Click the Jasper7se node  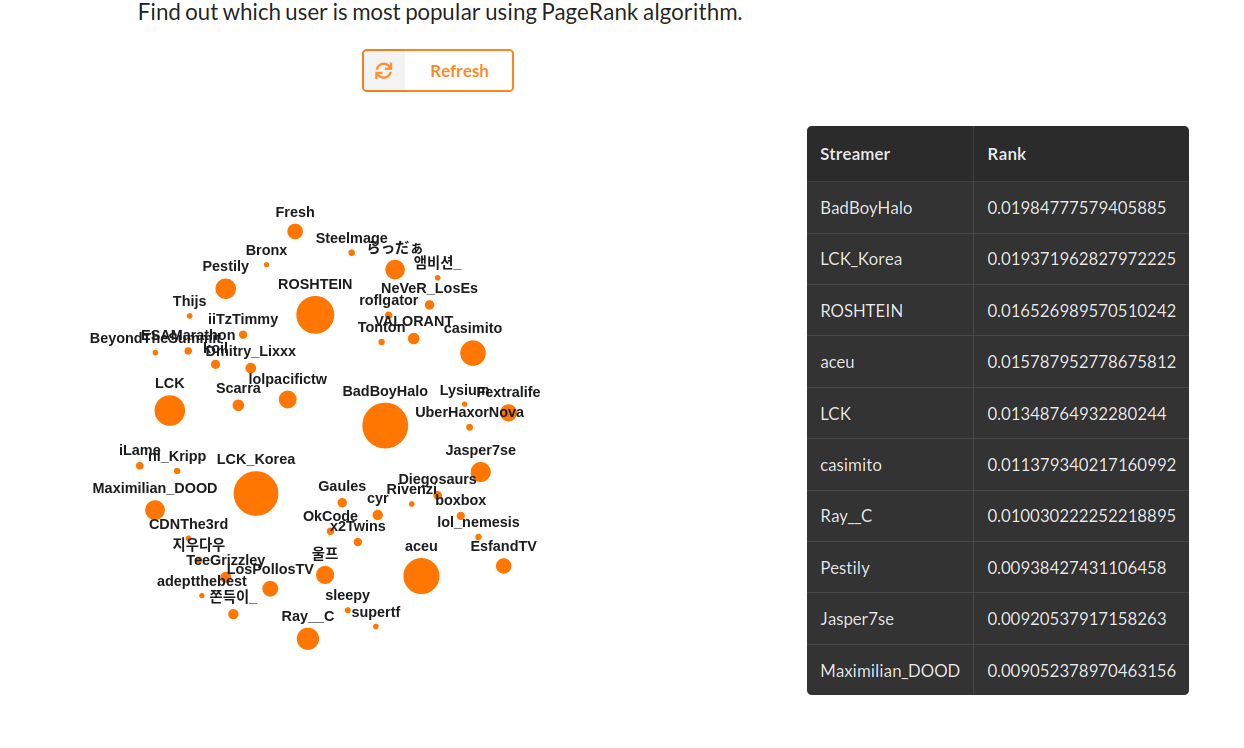coord(480,472)
